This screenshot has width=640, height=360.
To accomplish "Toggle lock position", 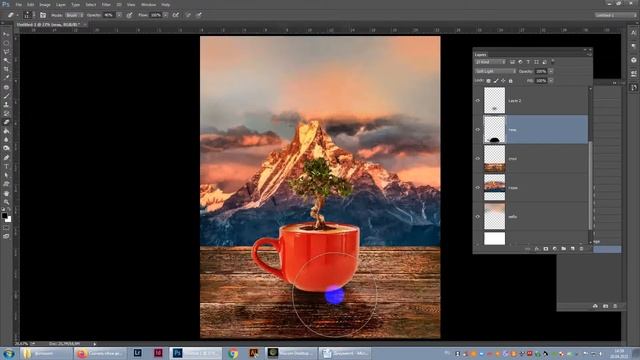I will (503, 81).
